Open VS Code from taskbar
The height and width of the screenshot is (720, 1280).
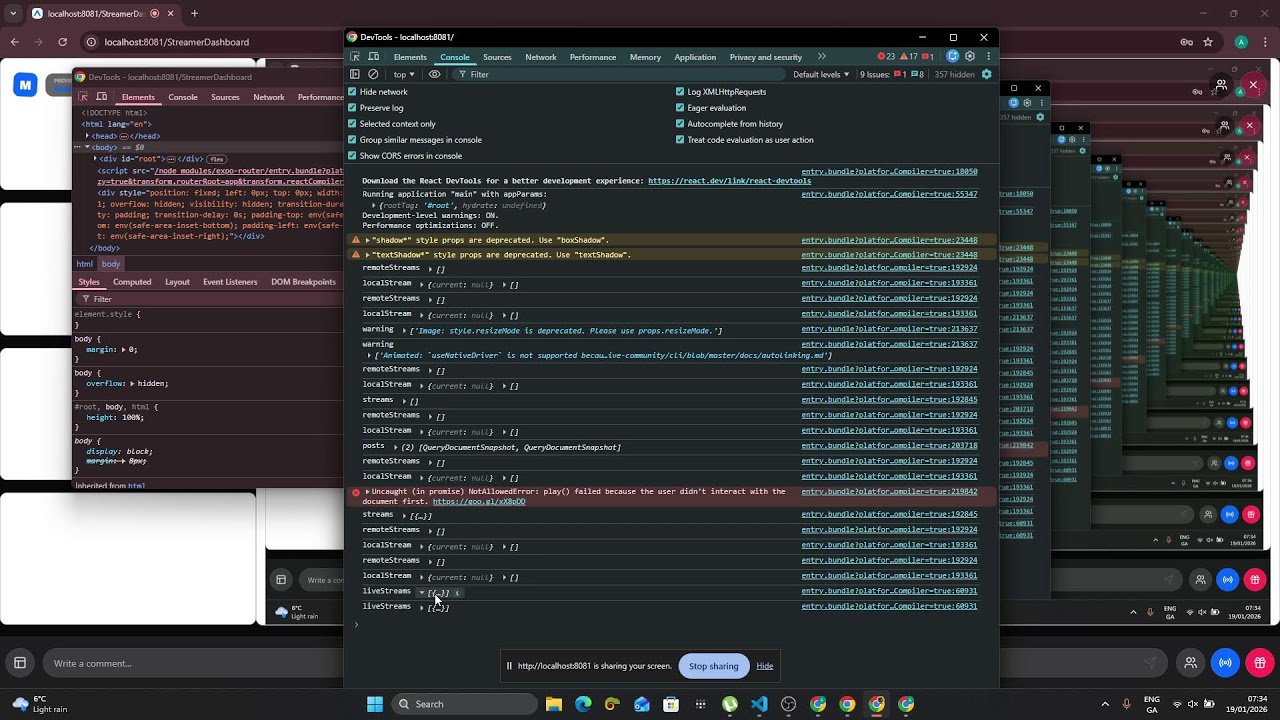[x=759, y=704]
